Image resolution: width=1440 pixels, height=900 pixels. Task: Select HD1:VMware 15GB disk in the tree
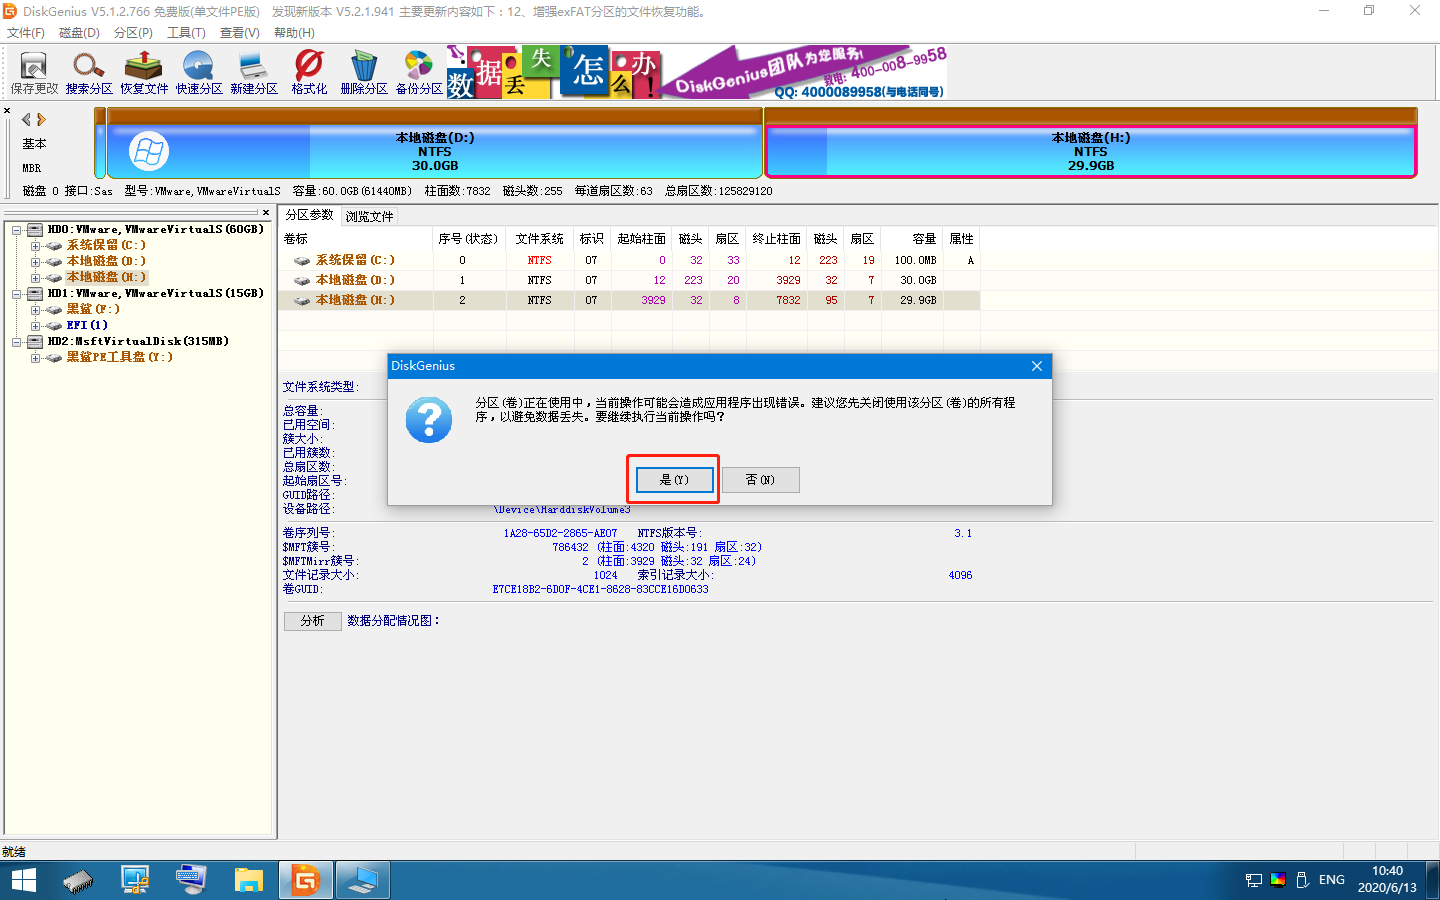tap(155, 293)
